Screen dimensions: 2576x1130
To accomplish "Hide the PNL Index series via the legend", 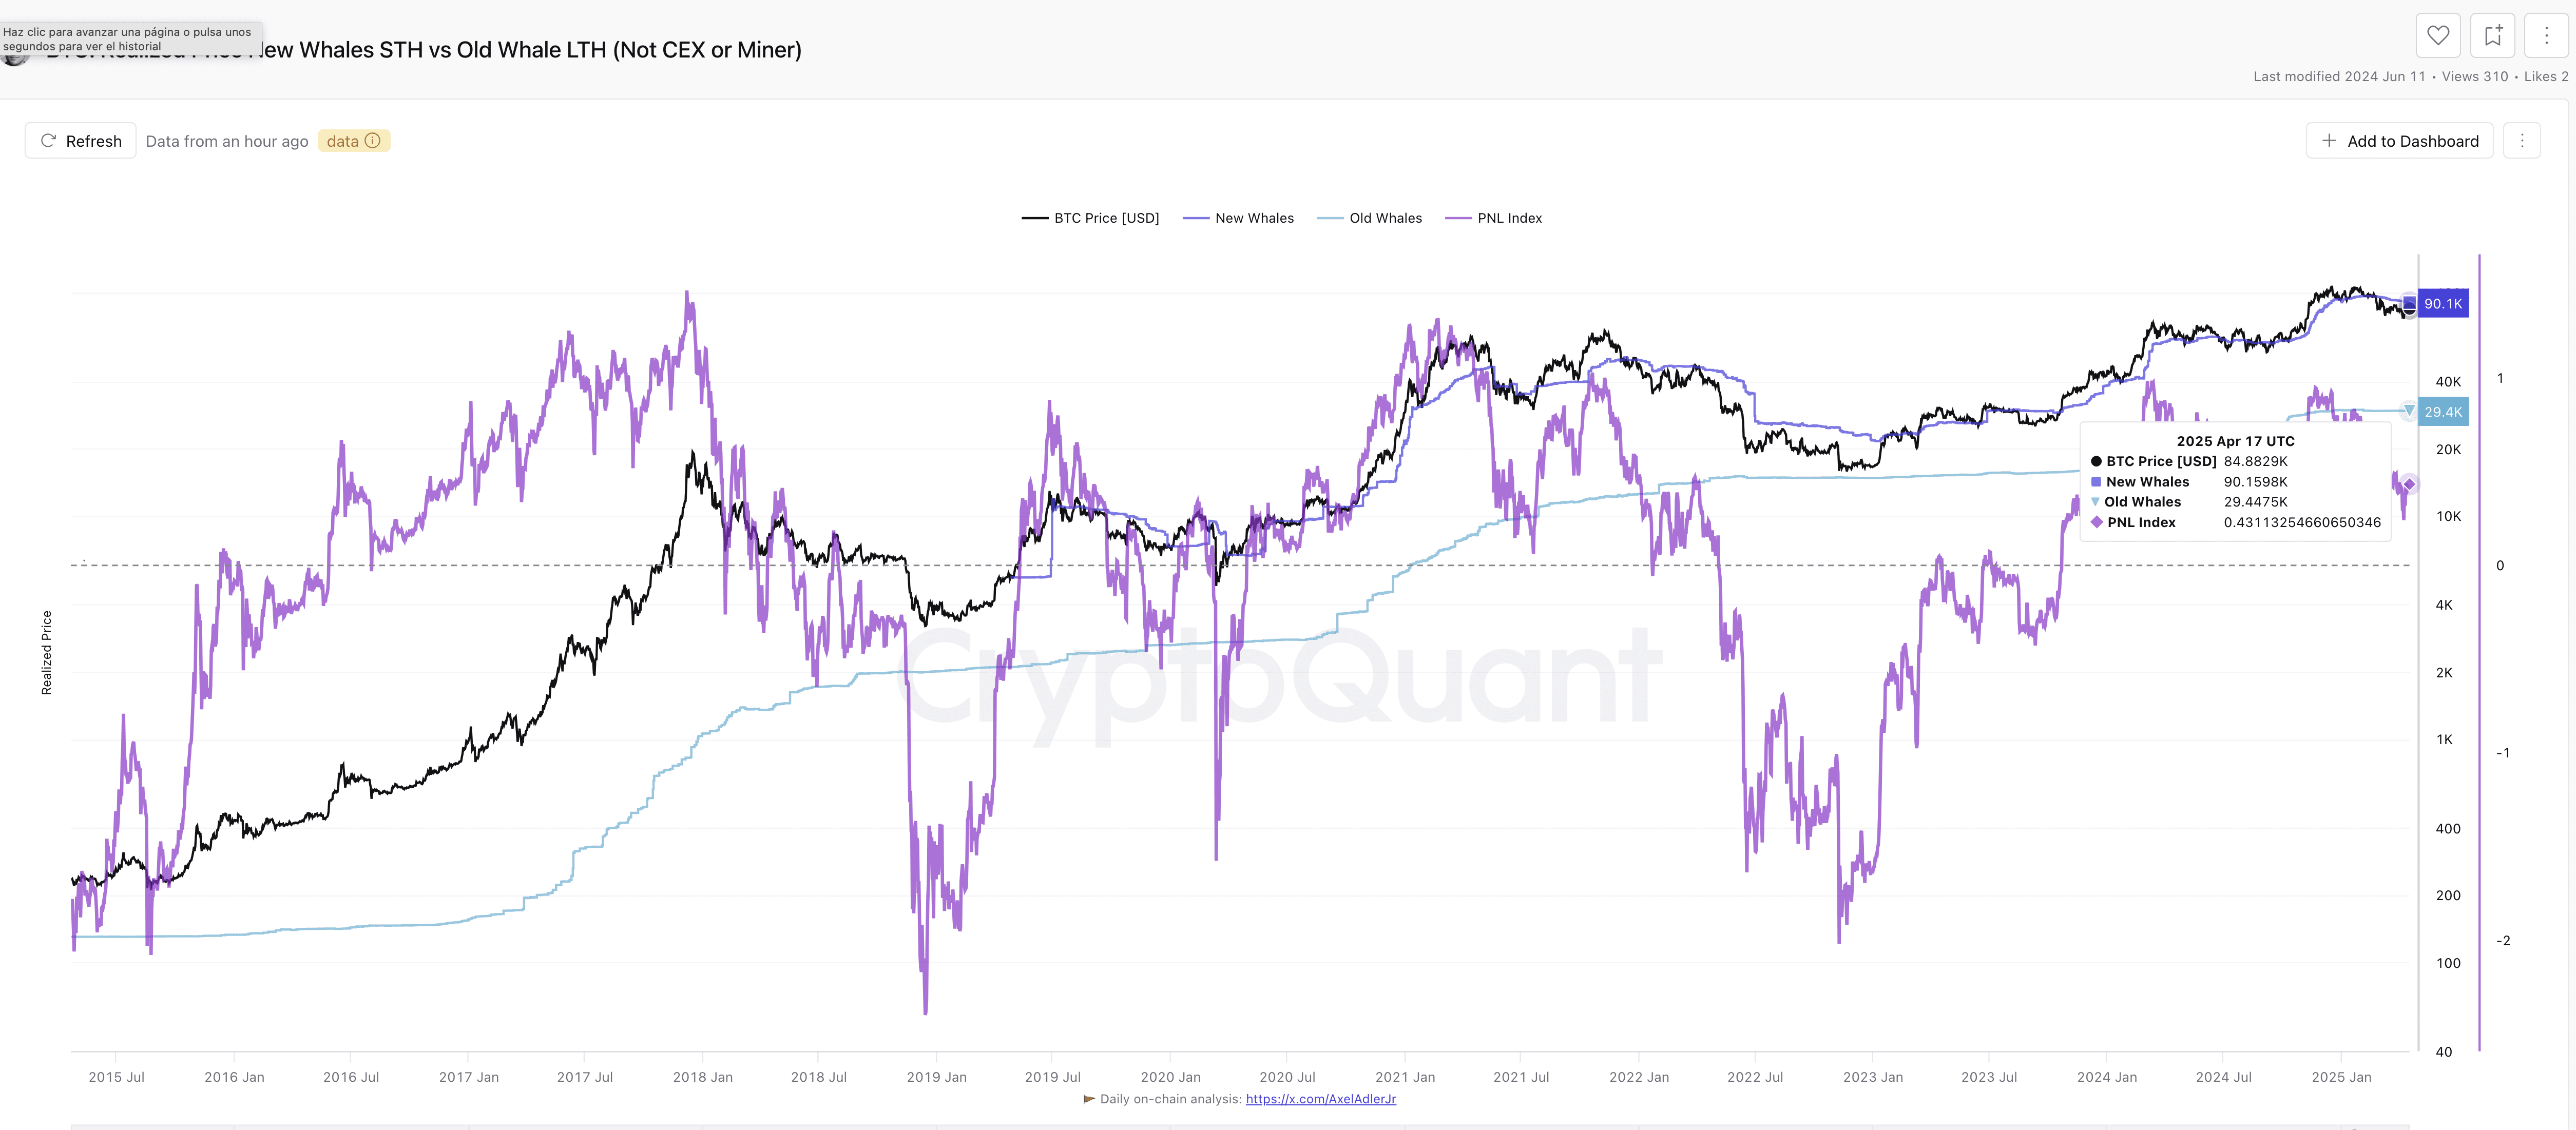I will [x=1494, y=218].
